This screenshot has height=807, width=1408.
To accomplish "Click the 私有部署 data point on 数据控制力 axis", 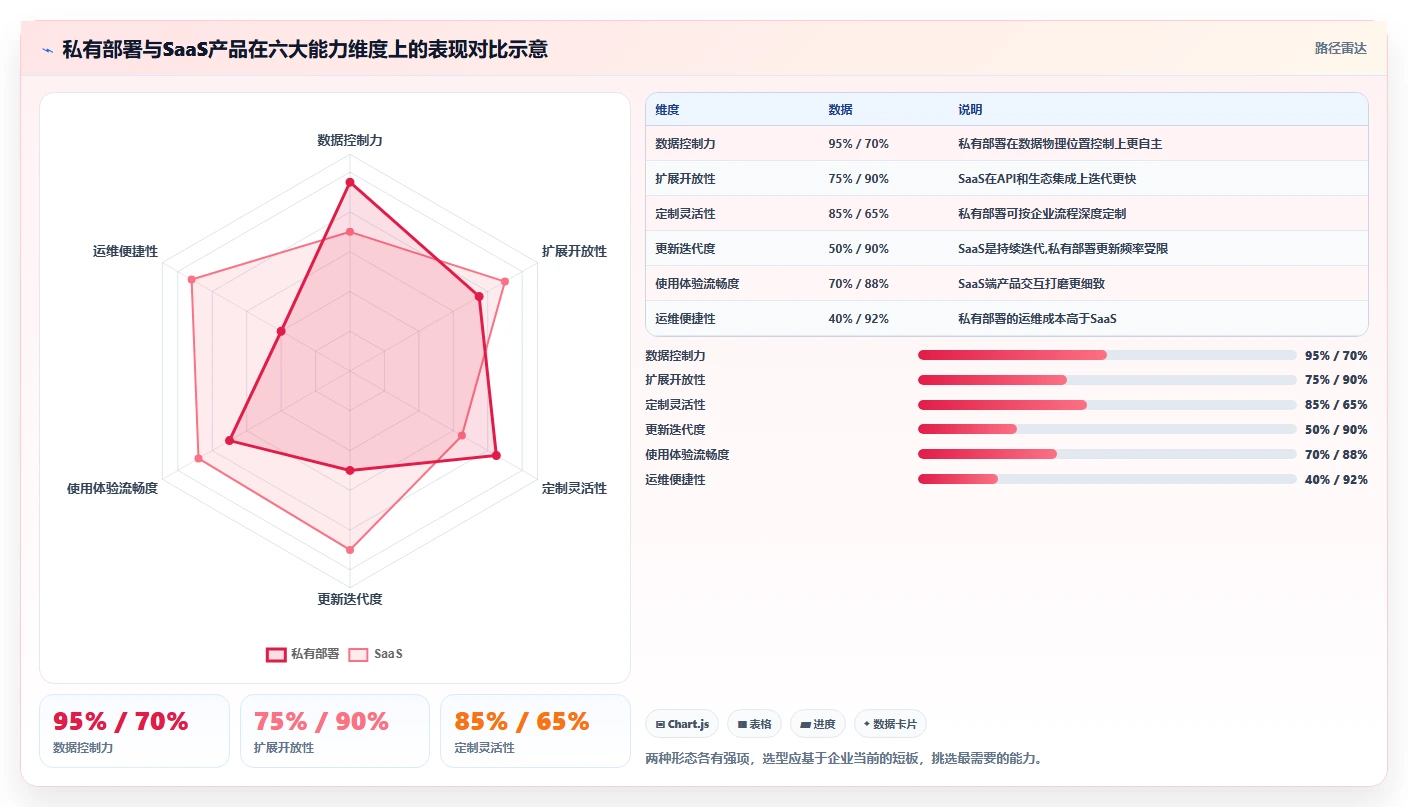I will [x=350, y=183].
